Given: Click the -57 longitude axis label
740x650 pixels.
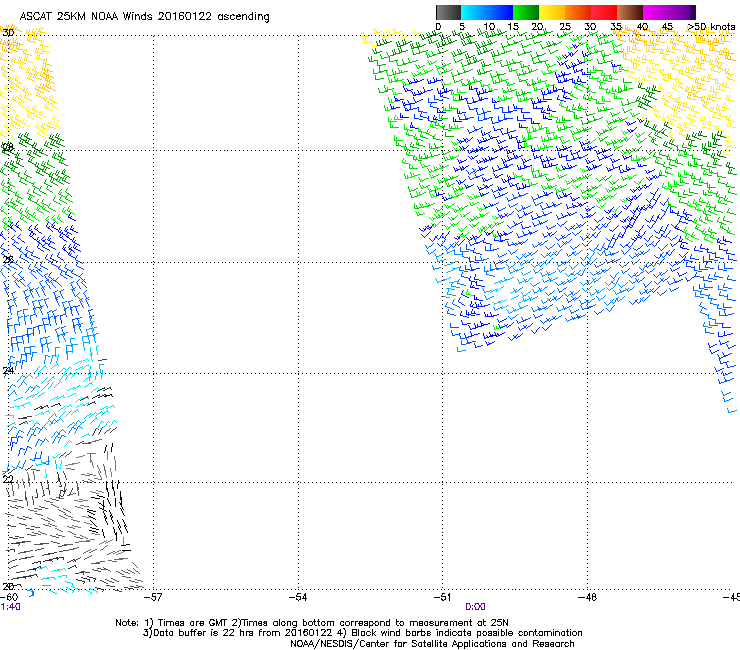Looking at the screenshot, I should 153,597.
